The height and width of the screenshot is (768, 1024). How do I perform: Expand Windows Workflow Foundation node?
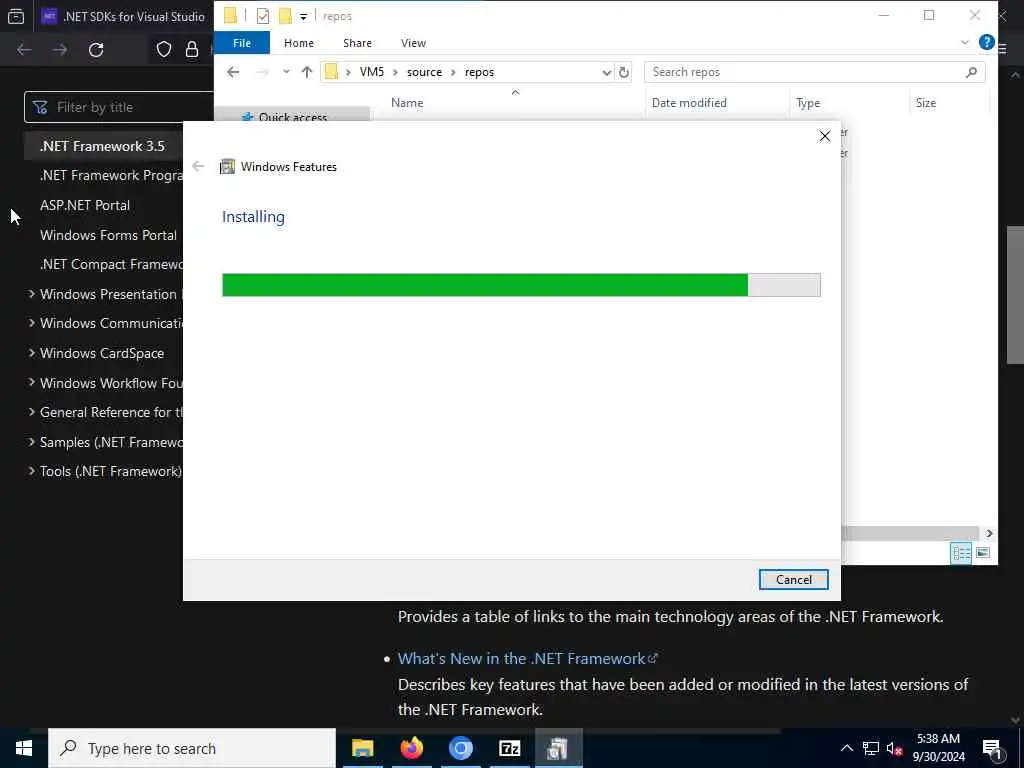31,382
